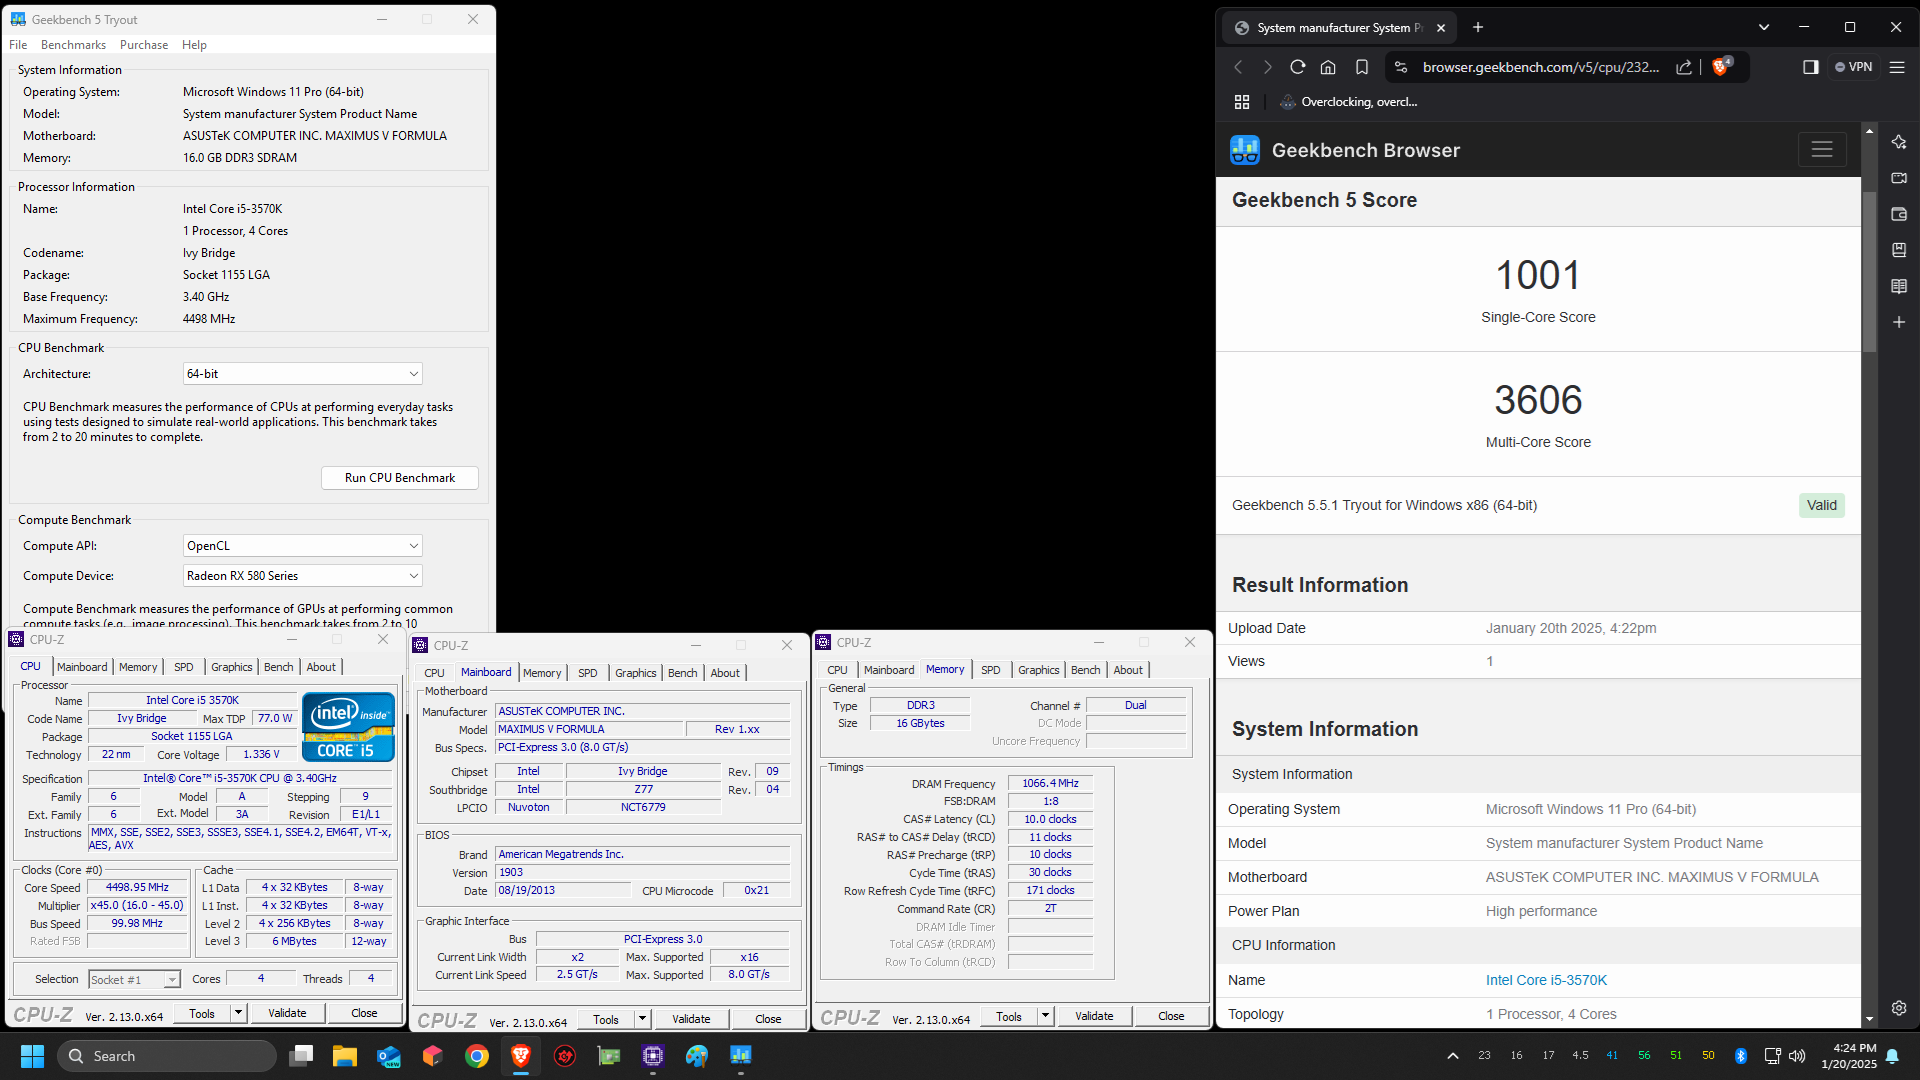
Task: Open Tools dropdown arrow in left CPU-Z window
Action: [238, 1013]
